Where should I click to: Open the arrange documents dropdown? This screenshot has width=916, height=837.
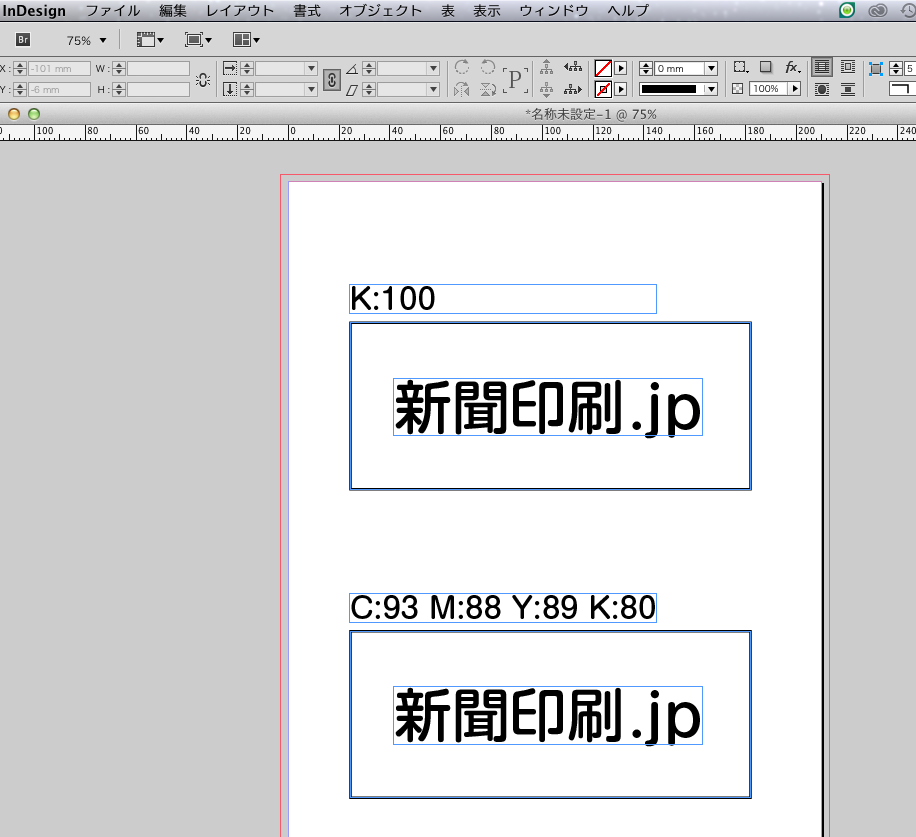click(x=246, y=40)
